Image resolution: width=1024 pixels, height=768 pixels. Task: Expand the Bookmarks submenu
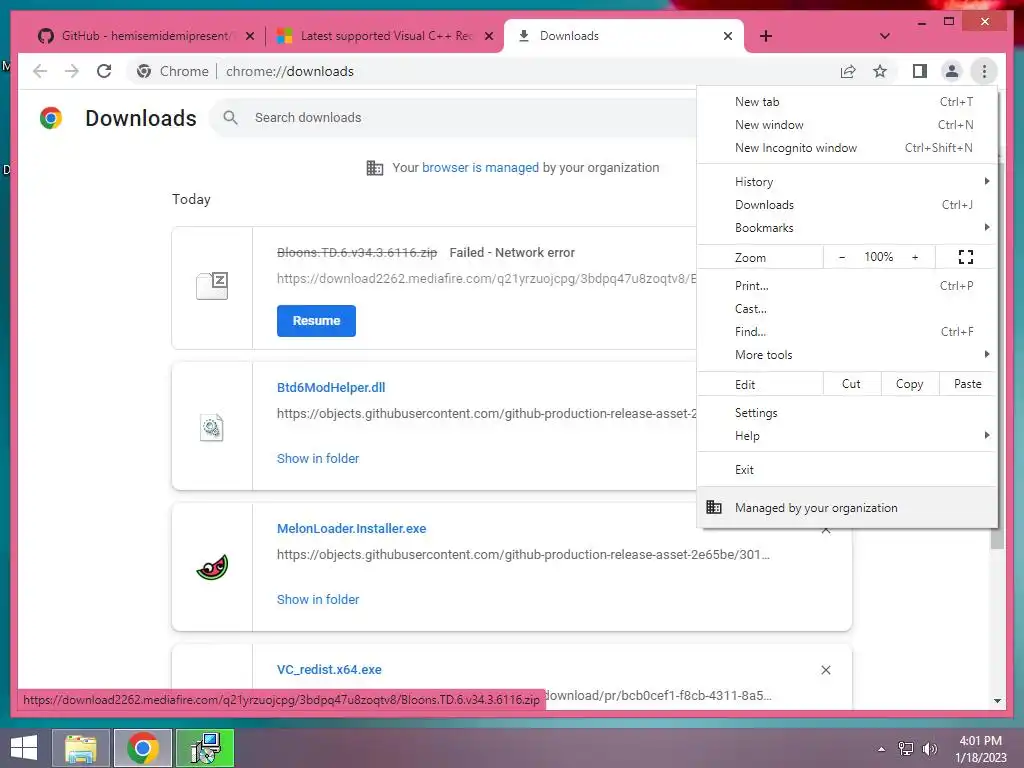(847, 227)
